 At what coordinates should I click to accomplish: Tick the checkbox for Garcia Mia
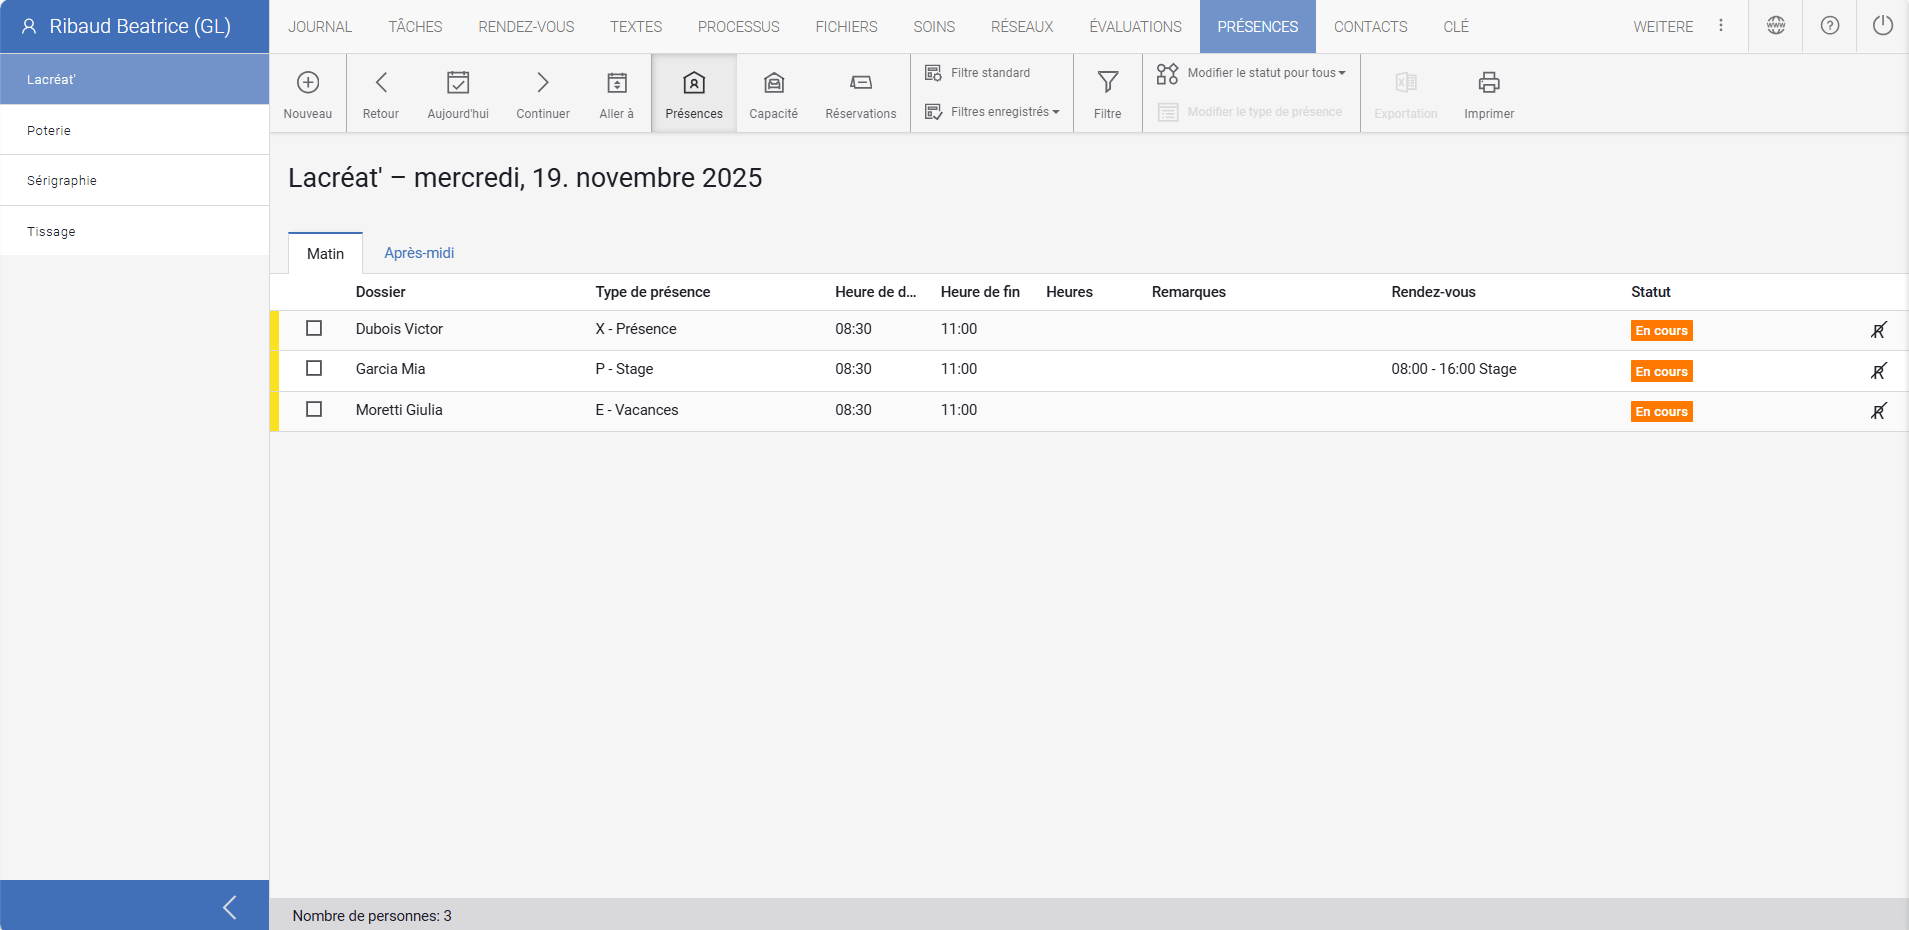pyautogui.click(x=315, y=368)
